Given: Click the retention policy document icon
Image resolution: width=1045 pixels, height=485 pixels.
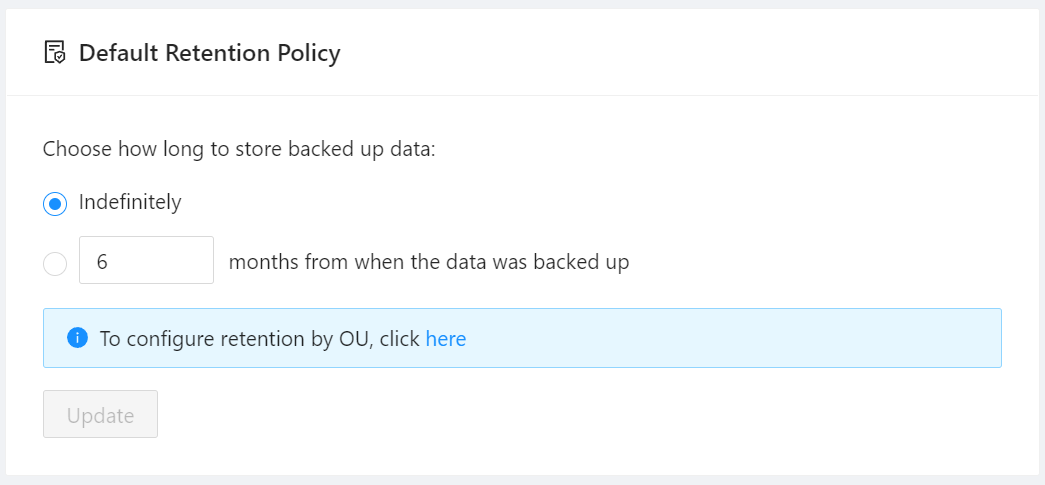Looking at the screenshot, I should [55, 53].
